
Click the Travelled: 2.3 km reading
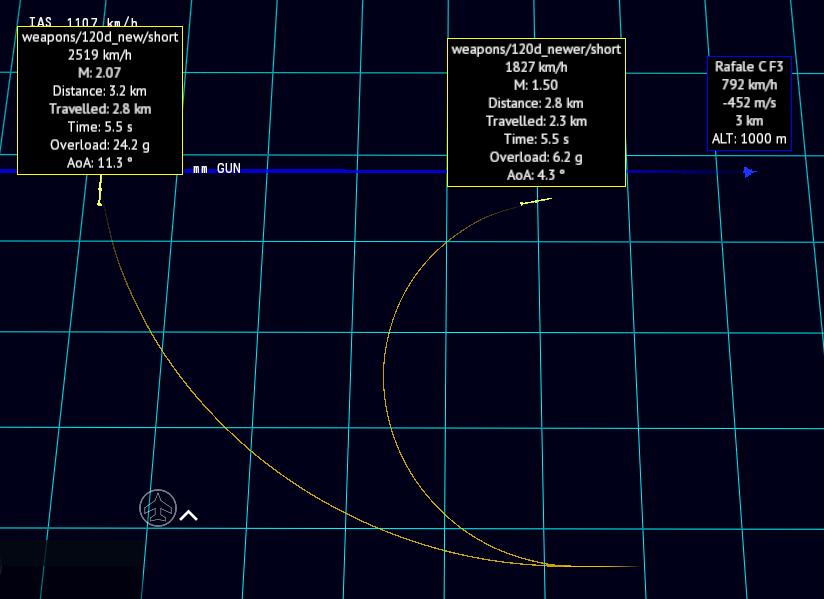point(536,121)
